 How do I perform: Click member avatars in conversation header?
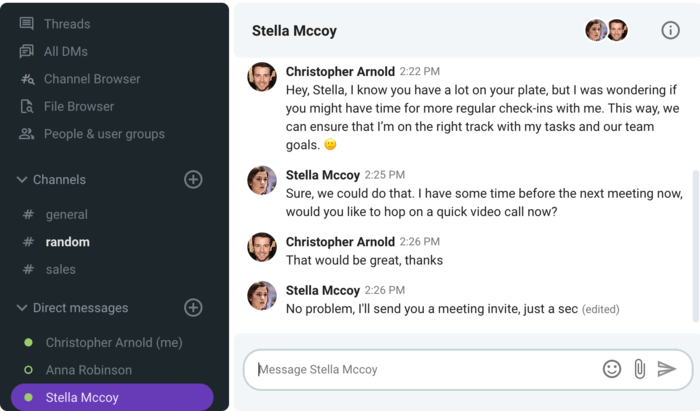point(607,30)
